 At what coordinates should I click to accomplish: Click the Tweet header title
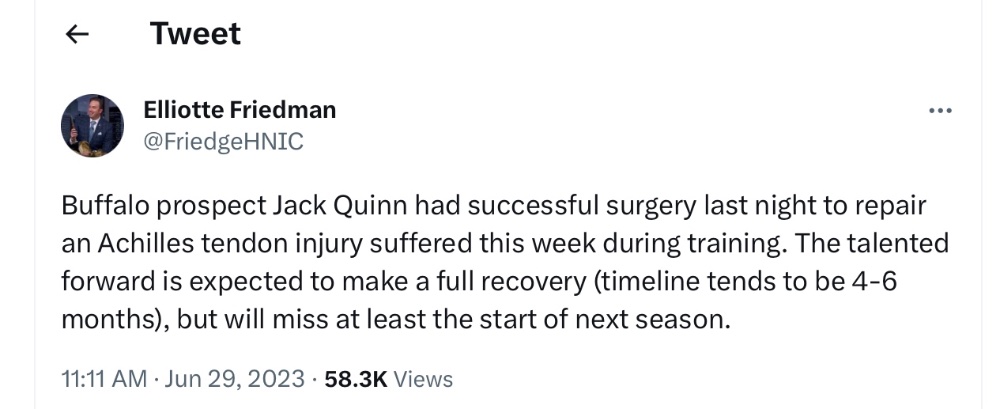195,33
